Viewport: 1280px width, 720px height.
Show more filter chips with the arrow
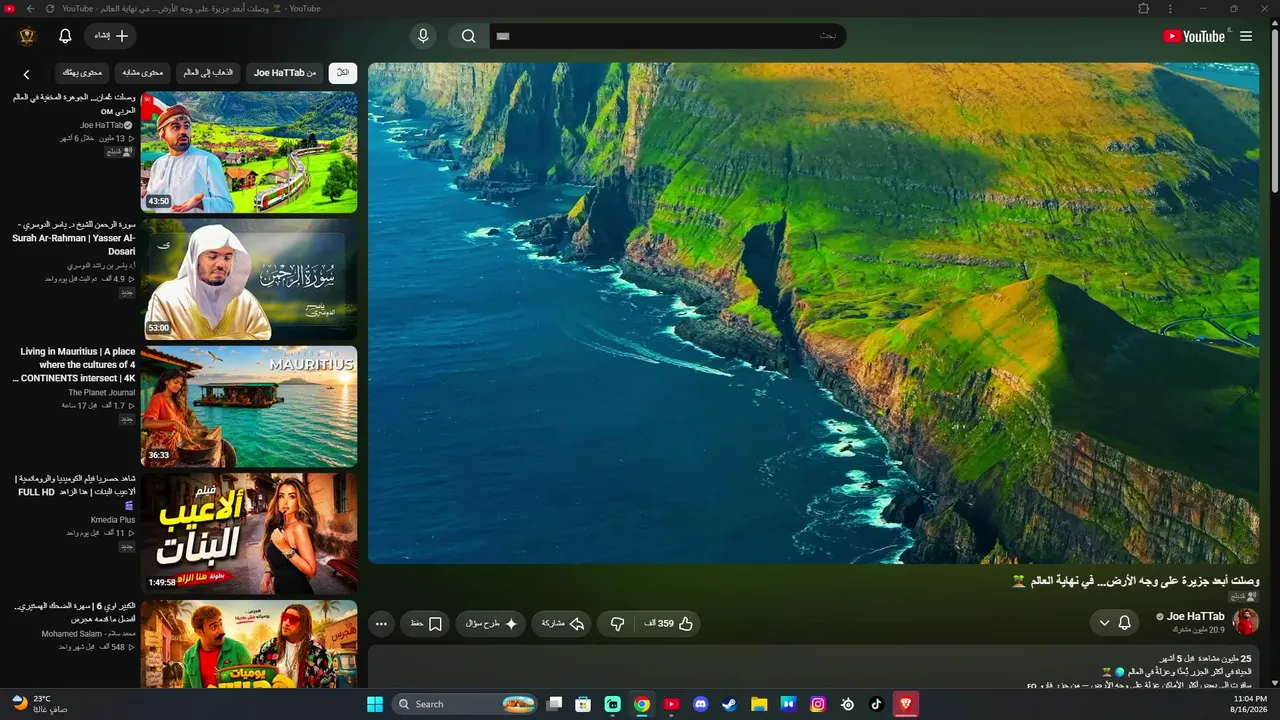[x=27, y=74]
